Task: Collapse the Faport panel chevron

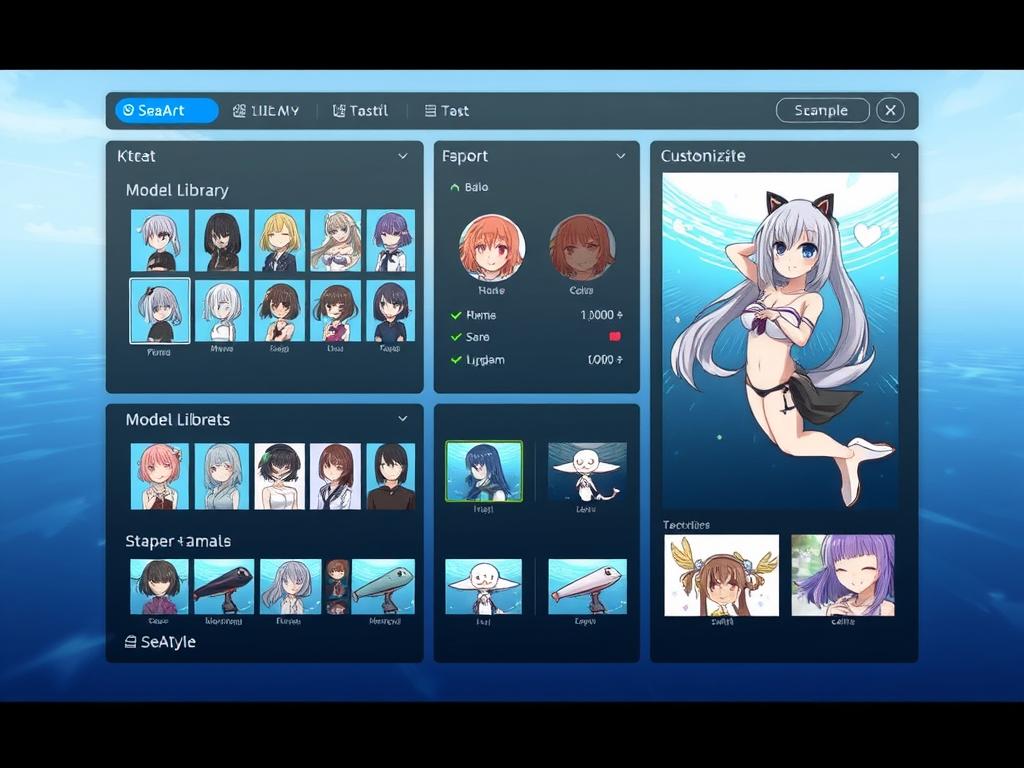Action: click(620, 156)
